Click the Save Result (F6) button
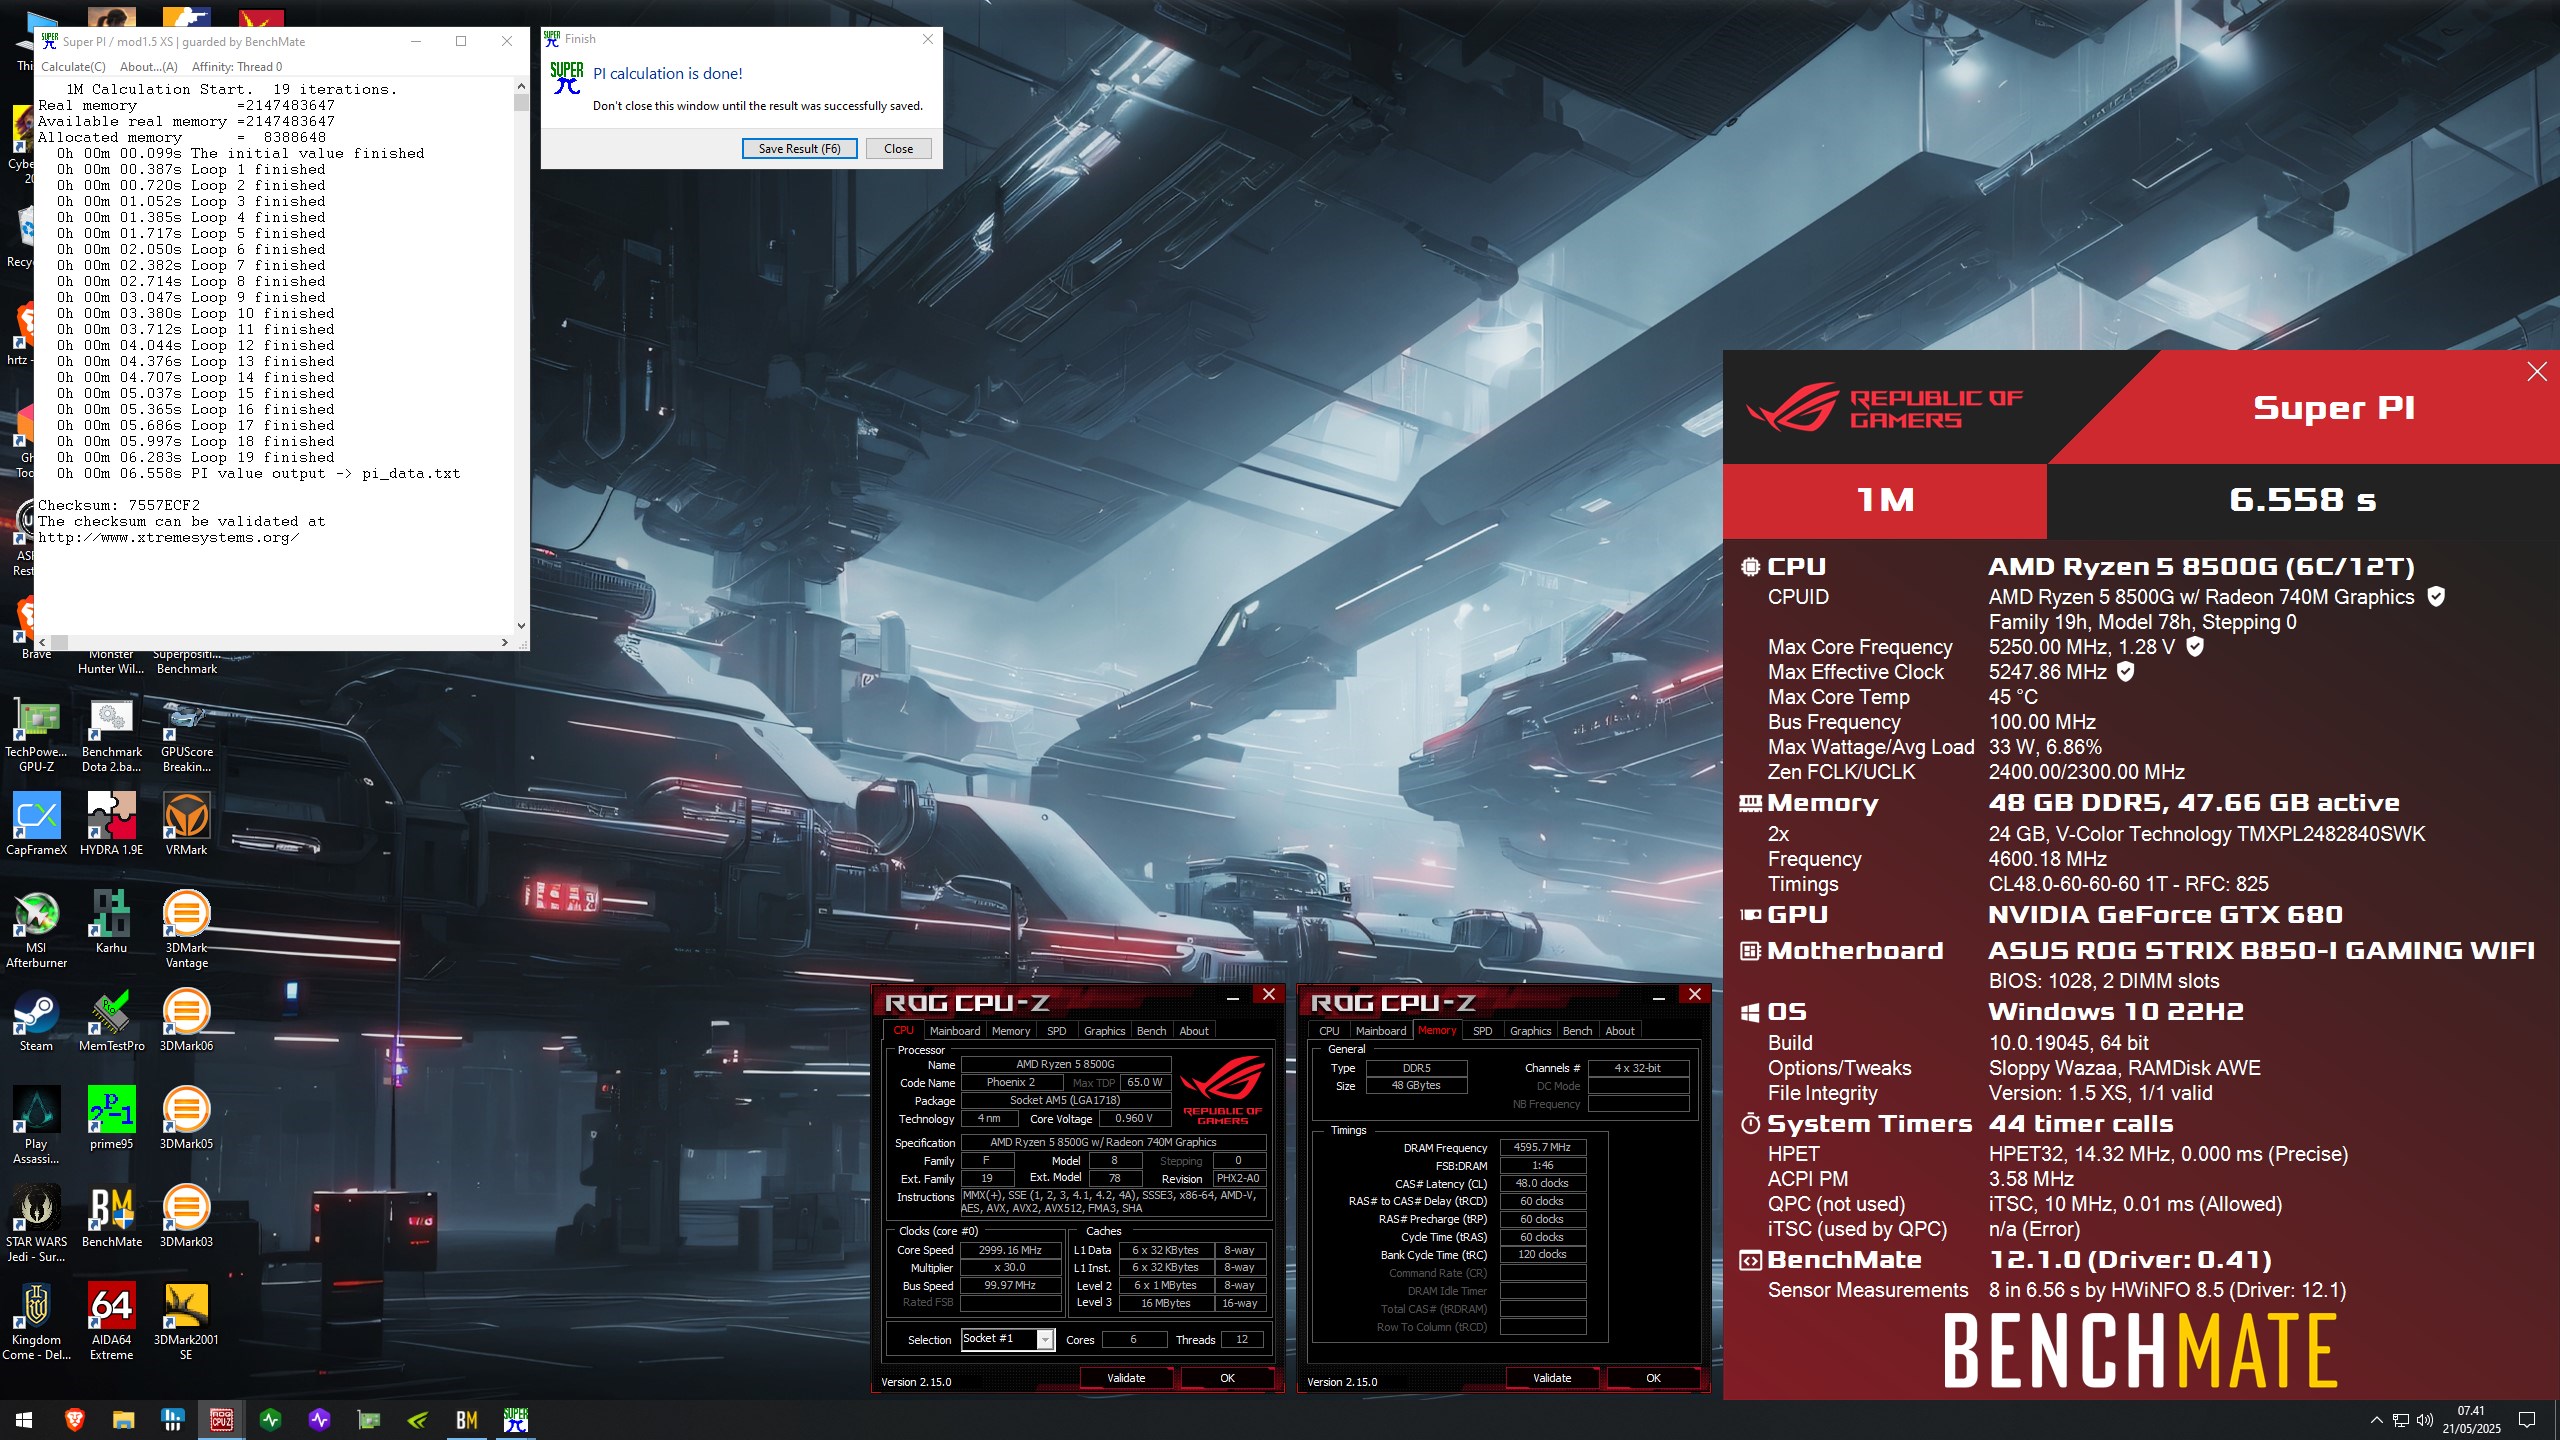This screenshot has width=2560, height=1440. 799,149
